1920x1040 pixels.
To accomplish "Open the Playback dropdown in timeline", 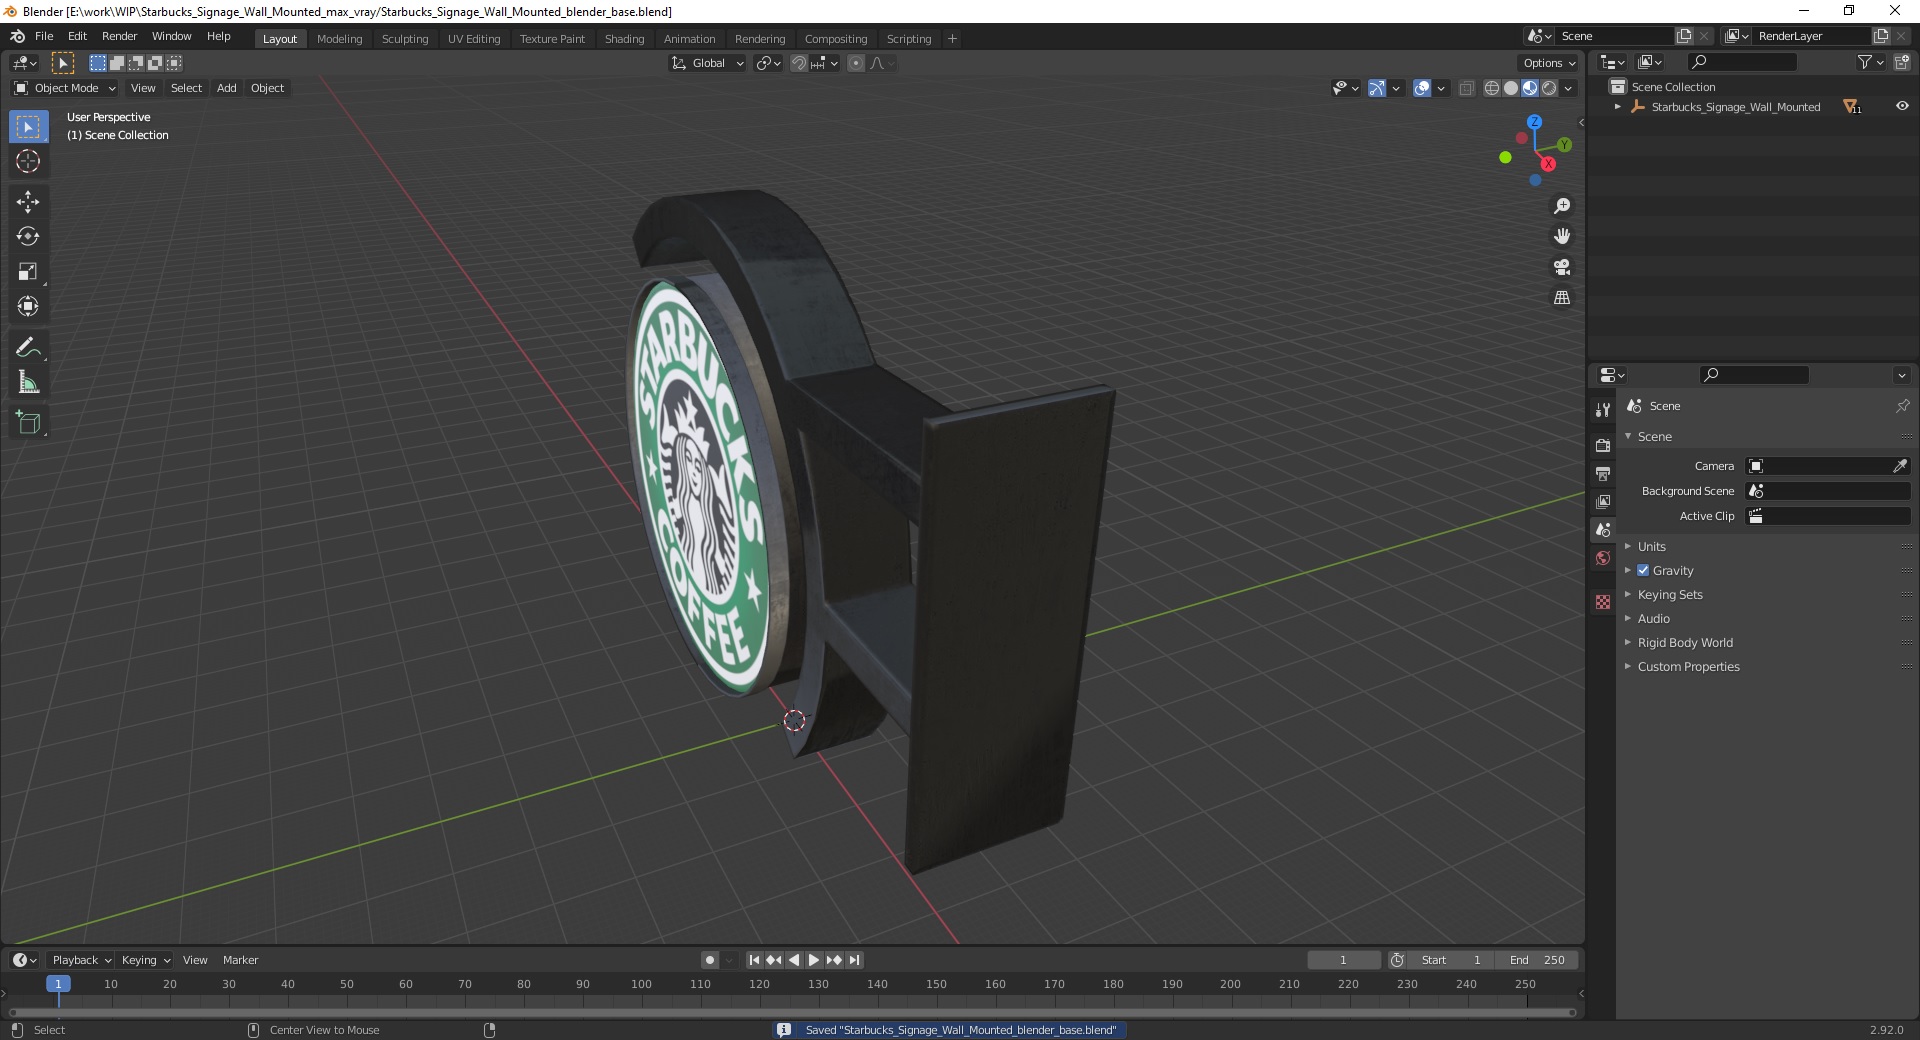I will [81, 960].
